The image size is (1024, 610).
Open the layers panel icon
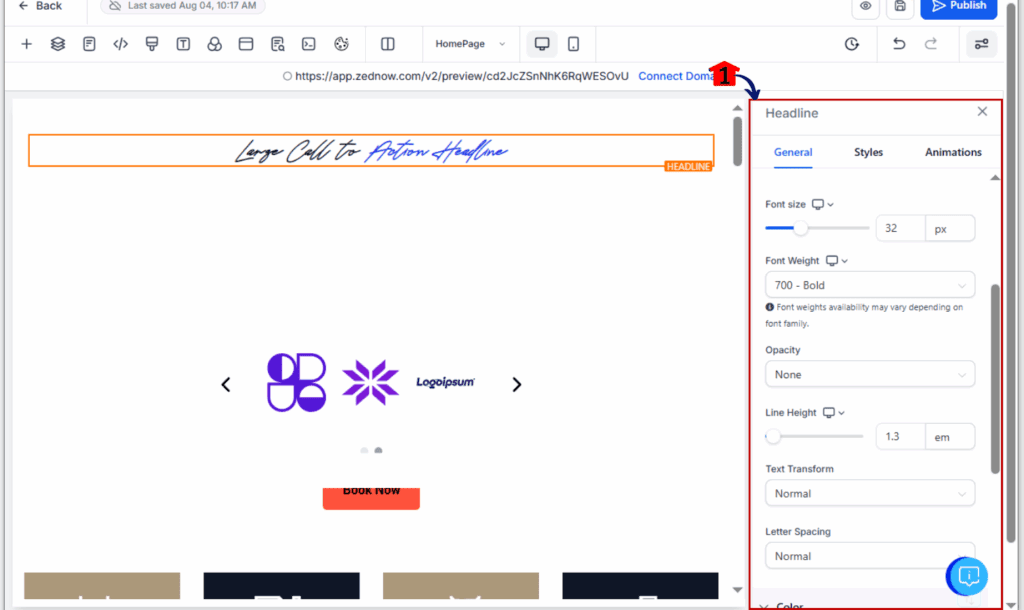57,44
